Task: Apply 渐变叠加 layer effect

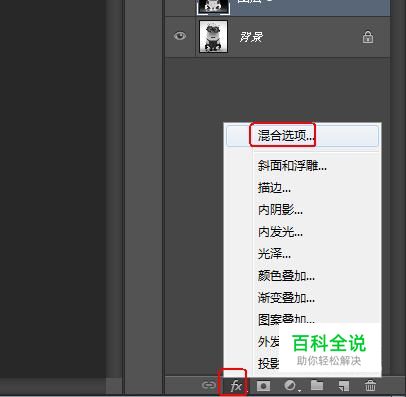Action: pyautogui.click(x=286, y=298)
